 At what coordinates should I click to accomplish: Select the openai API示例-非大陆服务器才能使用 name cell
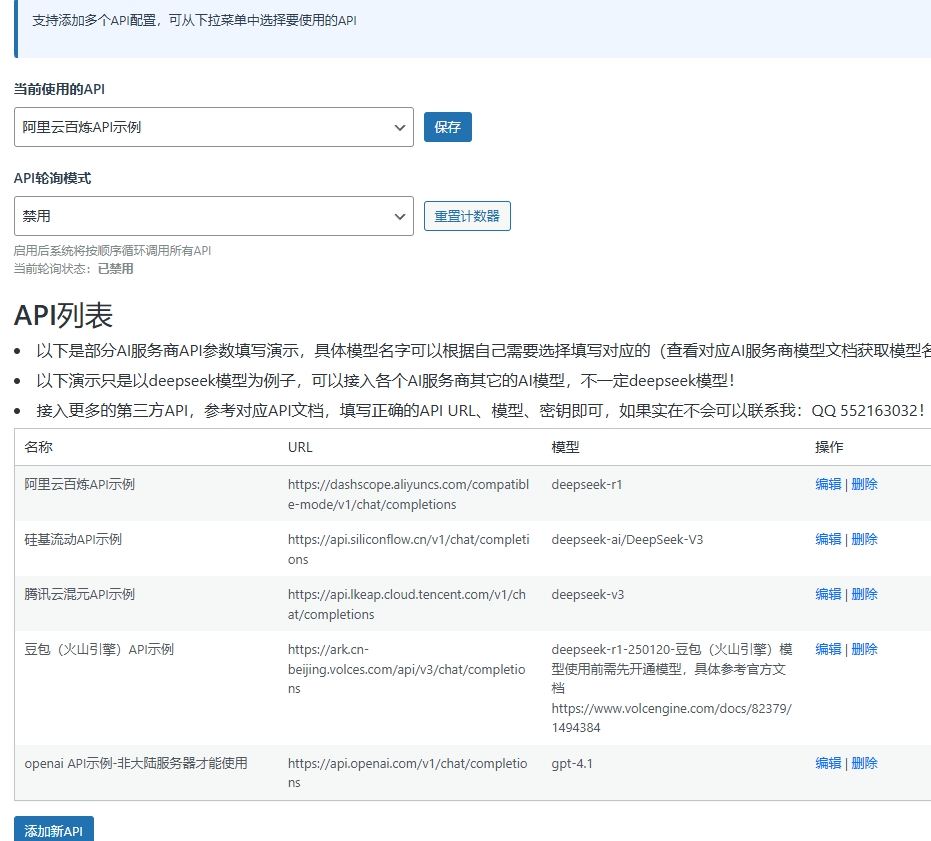click(x=136, y=763)
